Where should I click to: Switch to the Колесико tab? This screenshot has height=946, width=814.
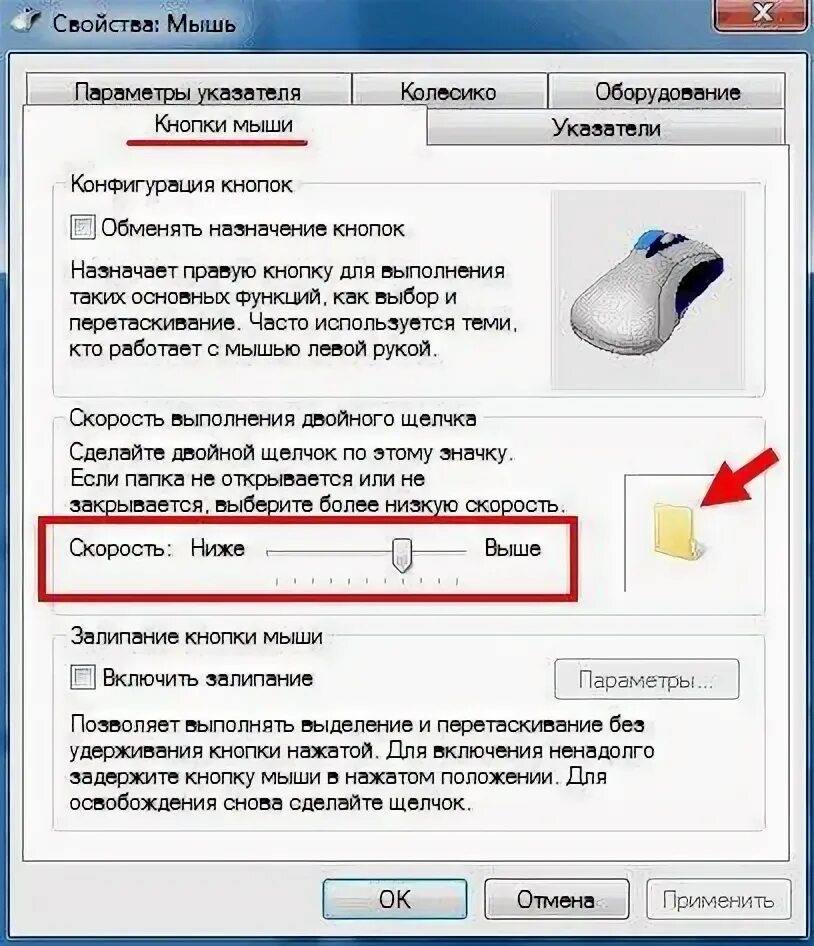(x=448, y=92)
